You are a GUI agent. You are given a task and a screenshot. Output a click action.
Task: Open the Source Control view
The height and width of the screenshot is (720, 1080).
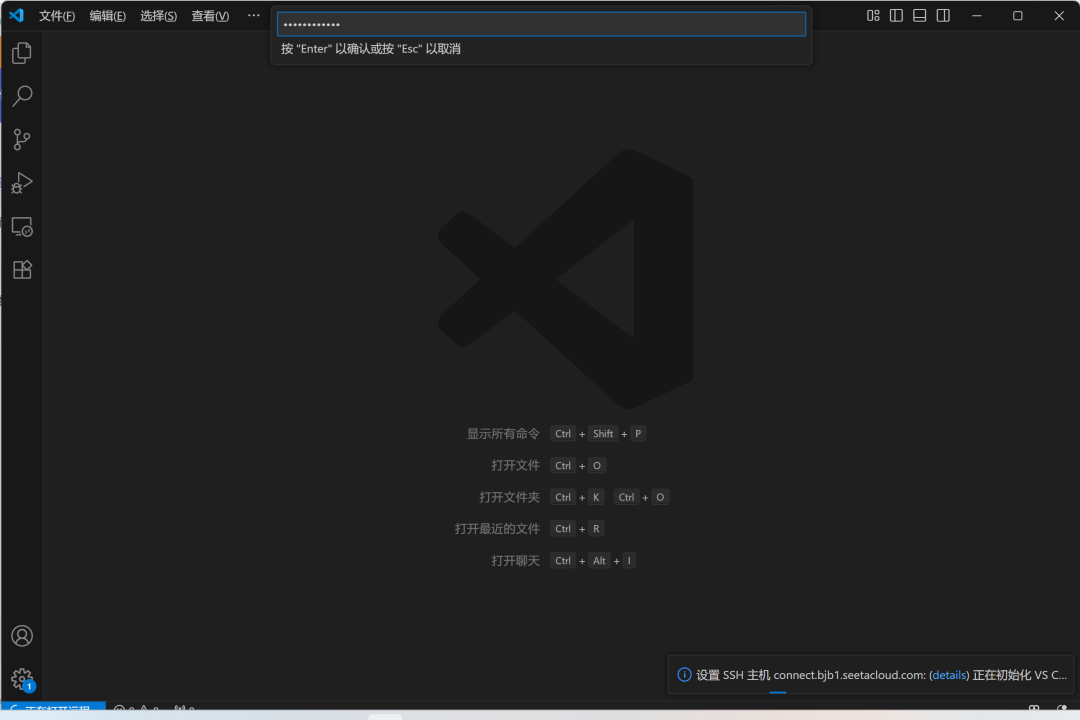click(22, 140)
